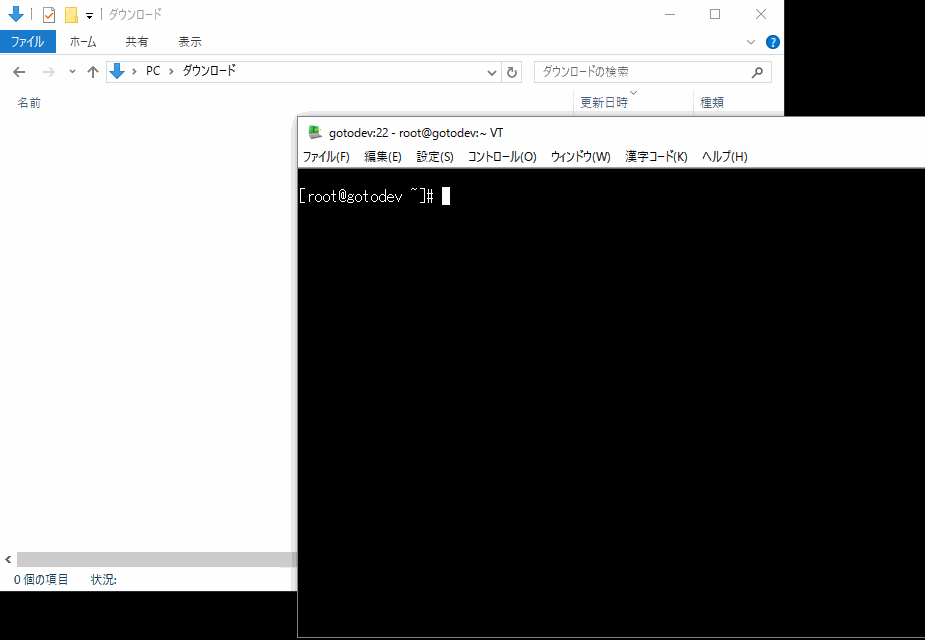Screen dimensions: 925x640
Task: Click the search magnifier icon
Action: click(x=757, y=72)
